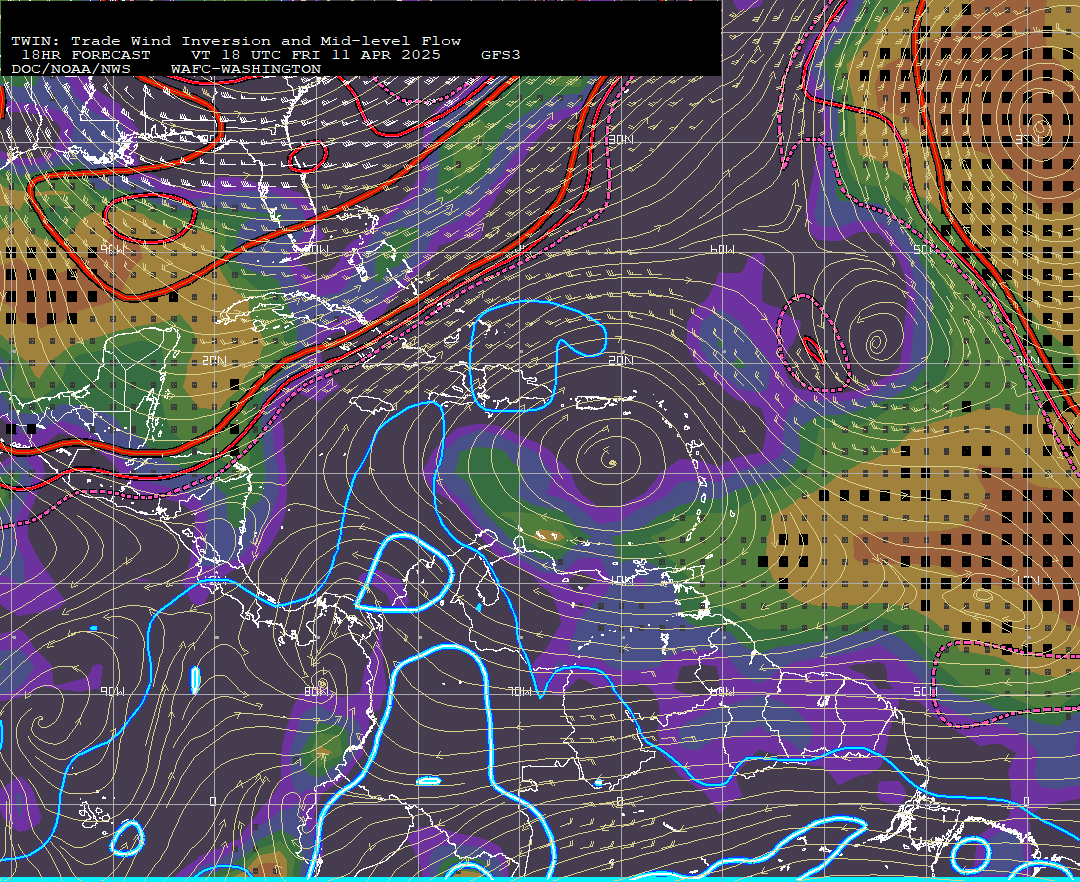Click the '60W' label on the 25N line
The height and width of the screenshot is (882, 1080).
(x=723, y=249)
